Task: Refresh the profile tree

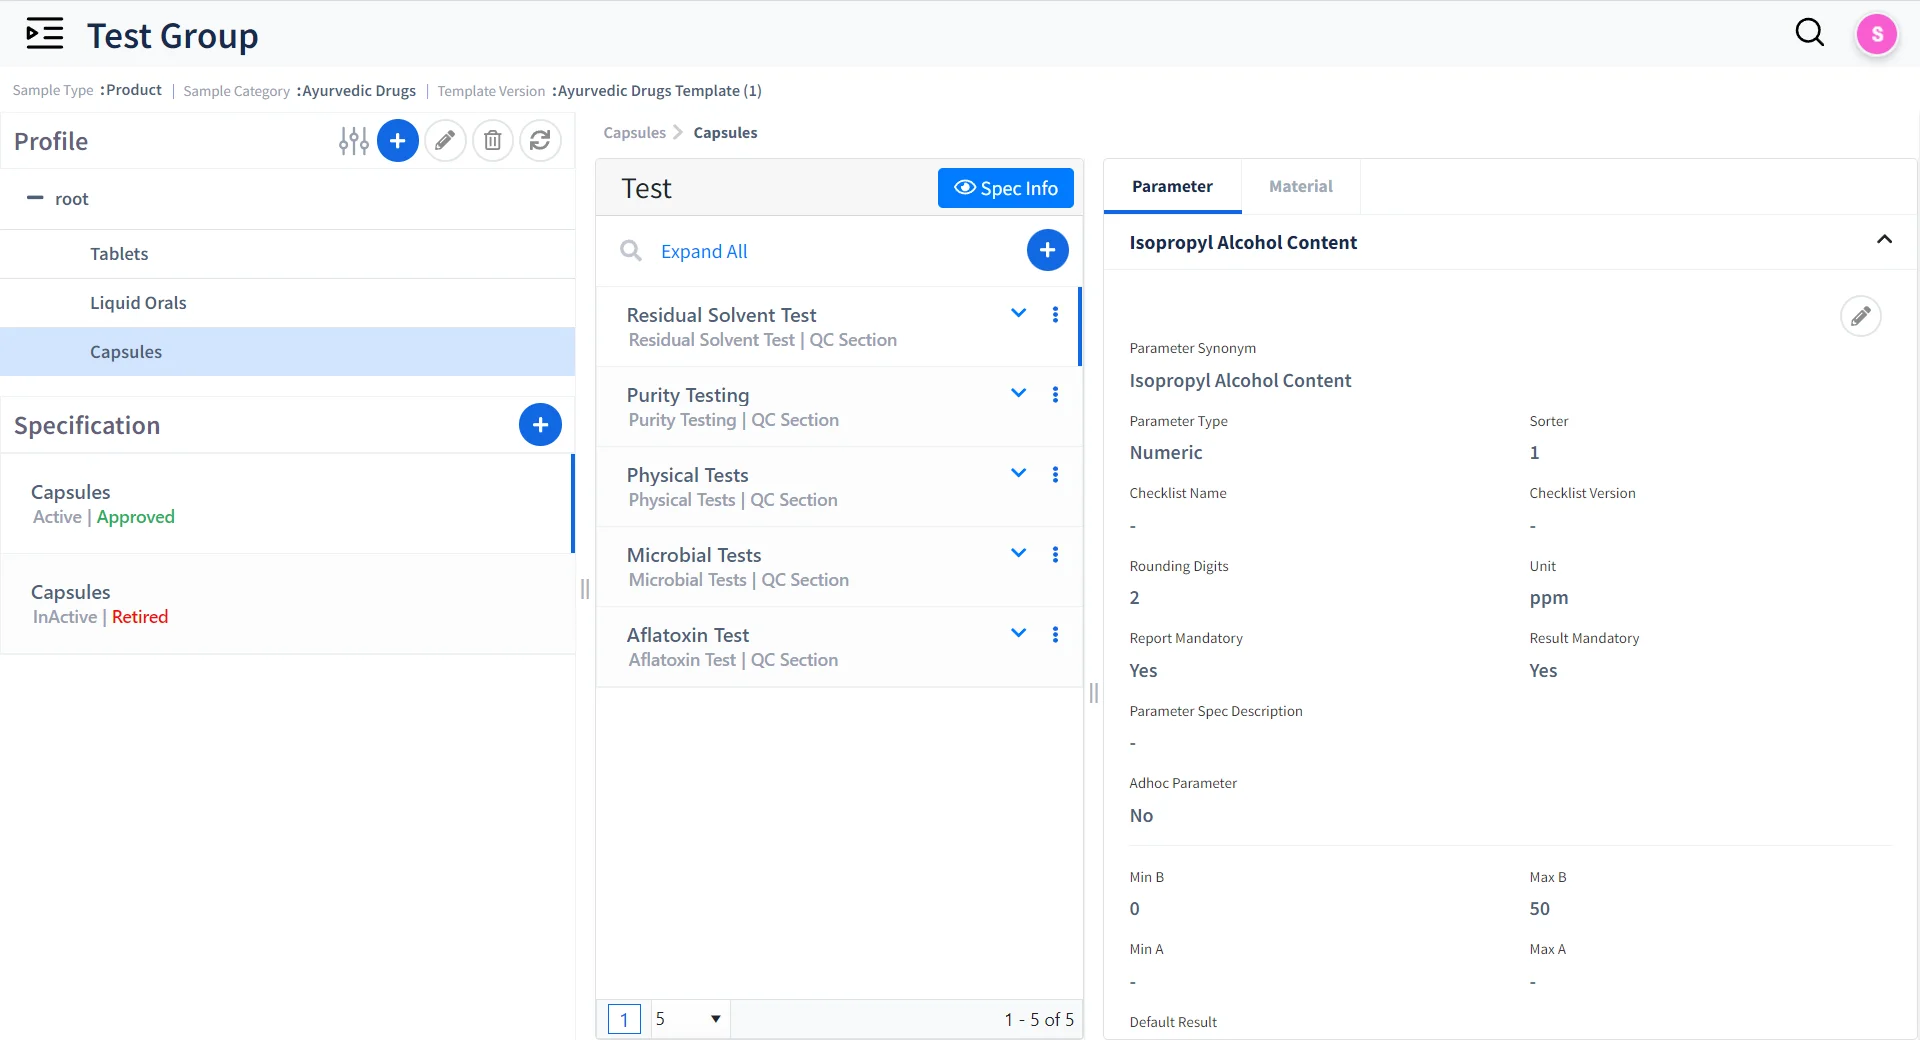Action: [540, 141]
